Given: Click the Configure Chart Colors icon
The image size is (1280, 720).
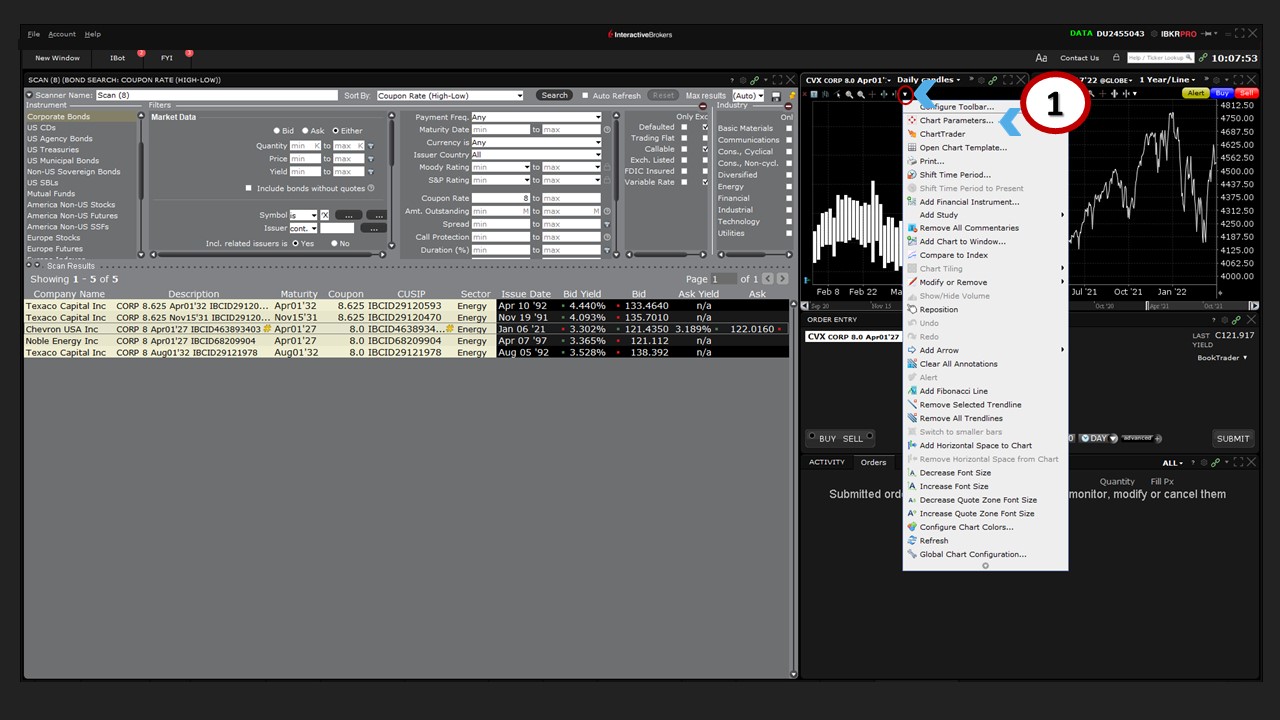Looking at the screenshot, I should click(x=912, y=527).
